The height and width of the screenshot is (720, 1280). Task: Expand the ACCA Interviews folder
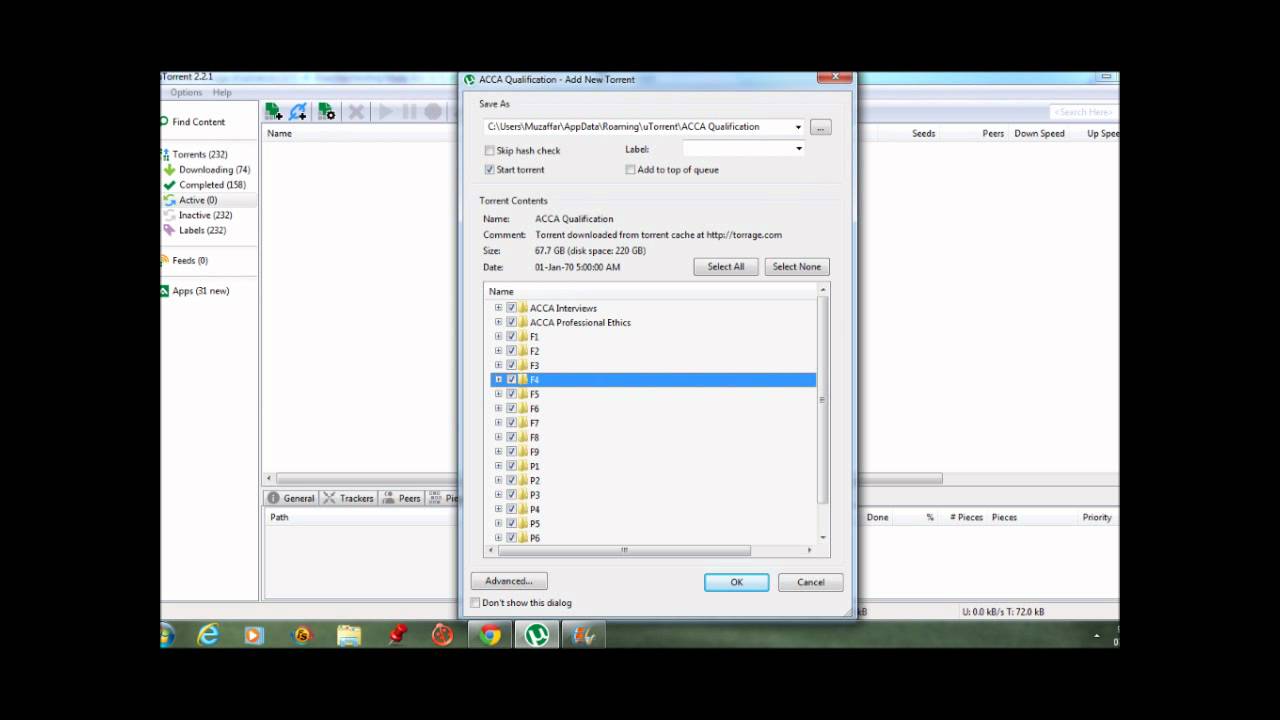click(x=498, y=308)
